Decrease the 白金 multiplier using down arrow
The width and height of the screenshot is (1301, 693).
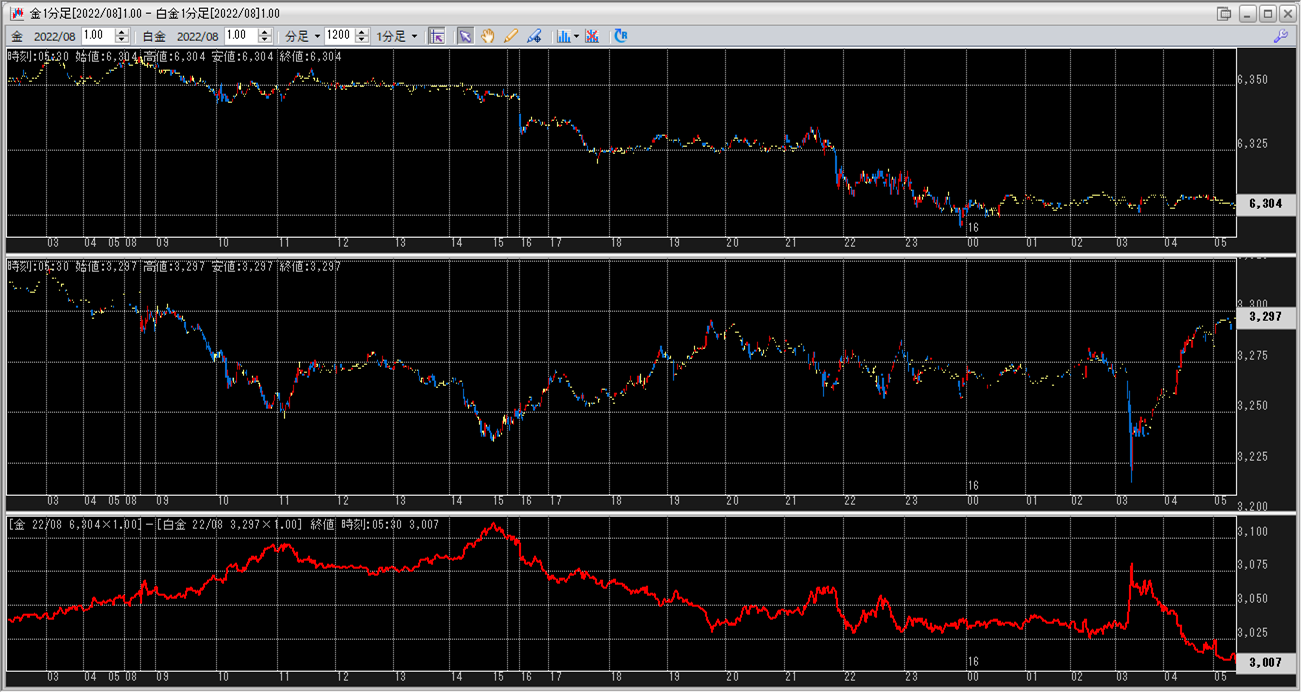coord(264,40)
